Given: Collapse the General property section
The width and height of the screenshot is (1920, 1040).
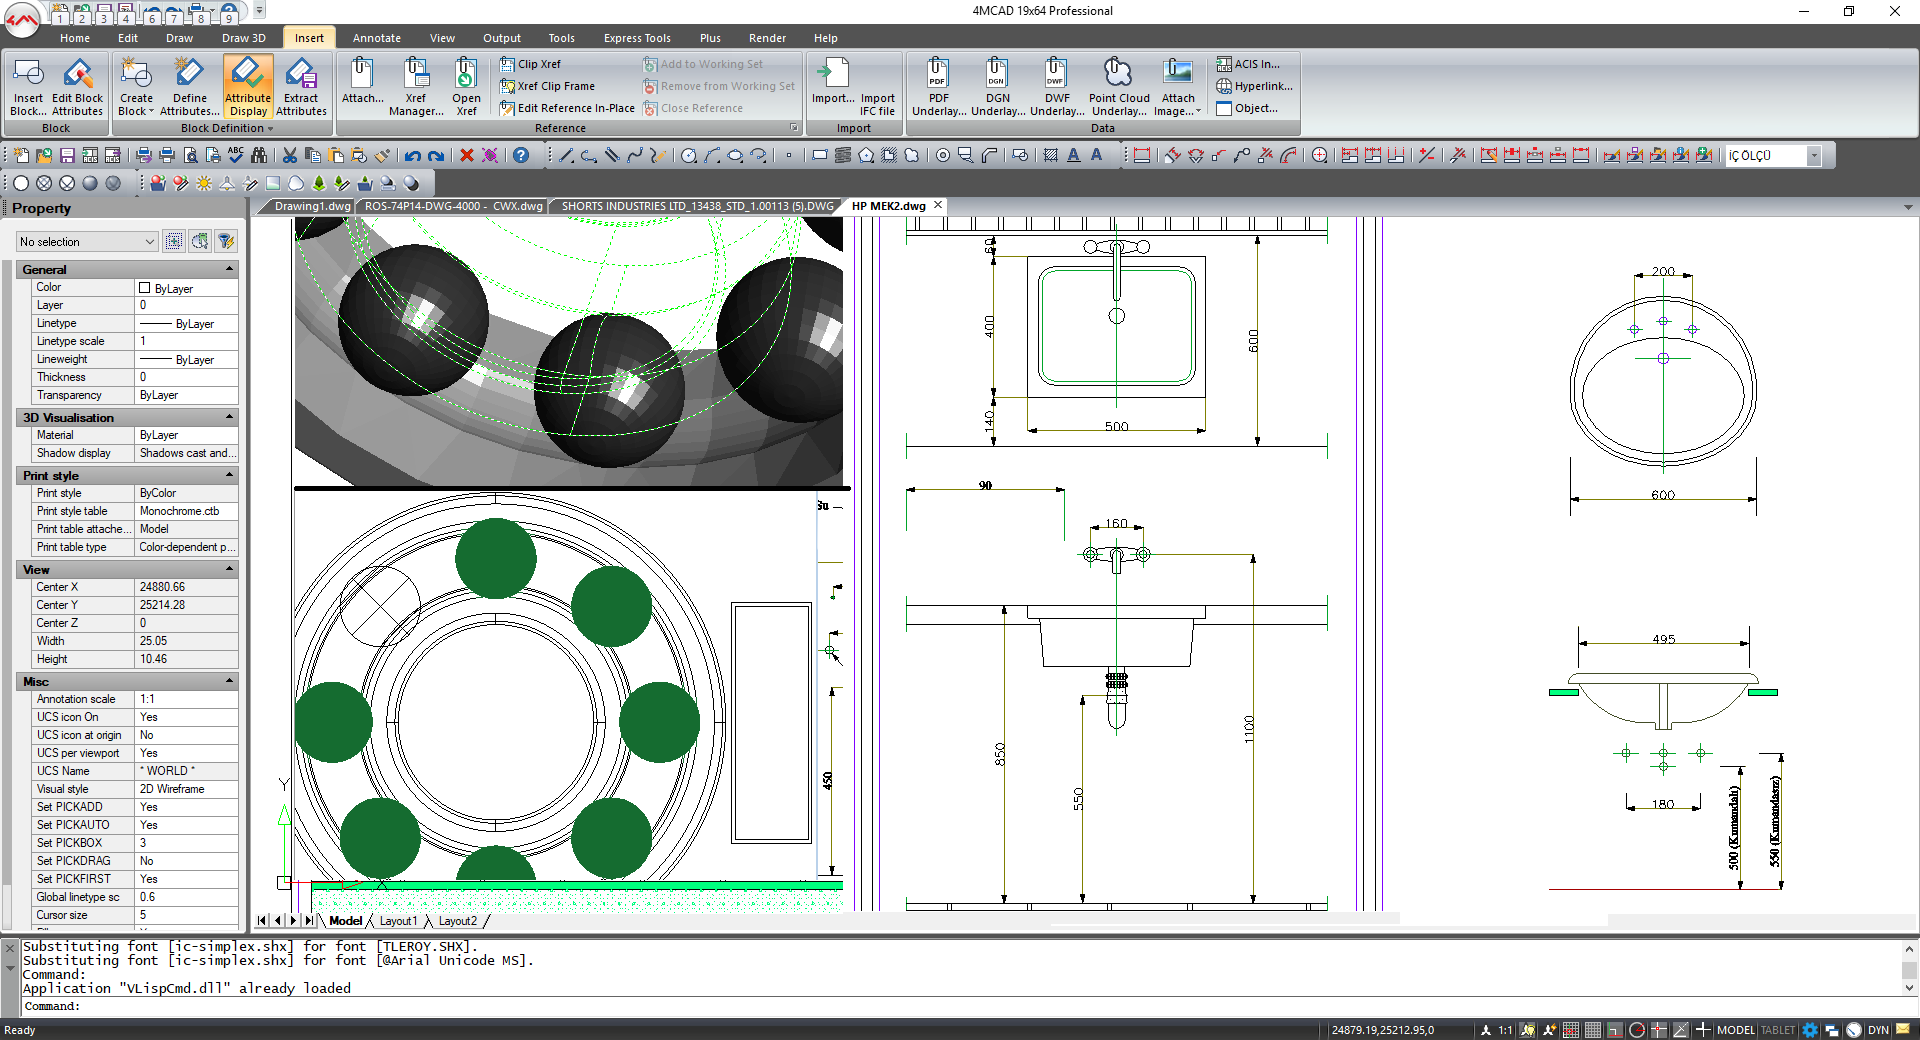Looking at the screenshot, I should tap(229, 270).
